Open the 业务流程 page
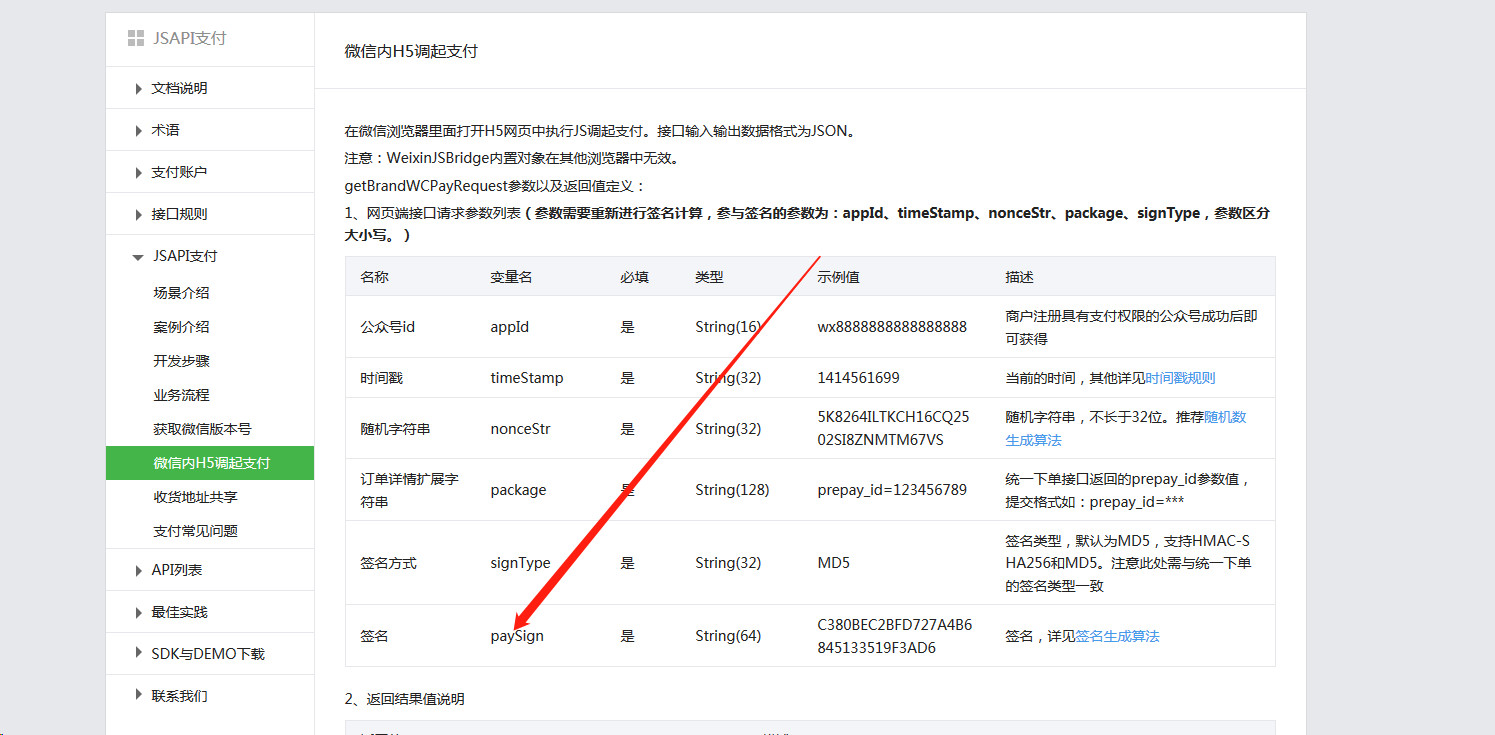The height and width of the screenshot is (735, 1495). click(181, 395)
